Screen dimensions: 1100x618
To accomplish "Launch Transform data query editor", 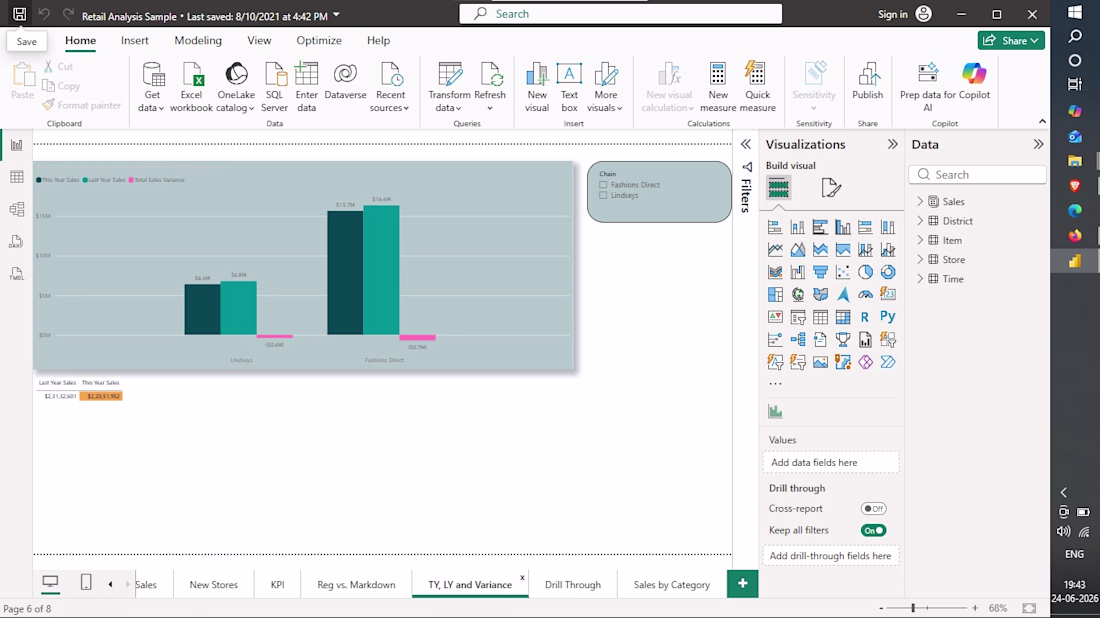I will [x=449, y=88].
